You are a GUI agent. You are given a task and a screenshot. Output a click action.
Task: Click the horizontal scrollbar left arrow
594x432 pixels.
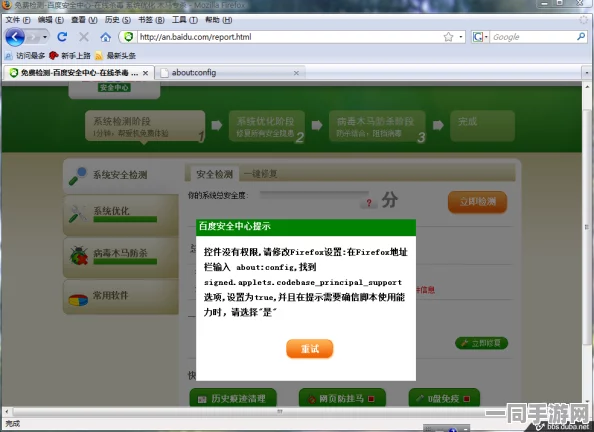[x=6, y=411]
